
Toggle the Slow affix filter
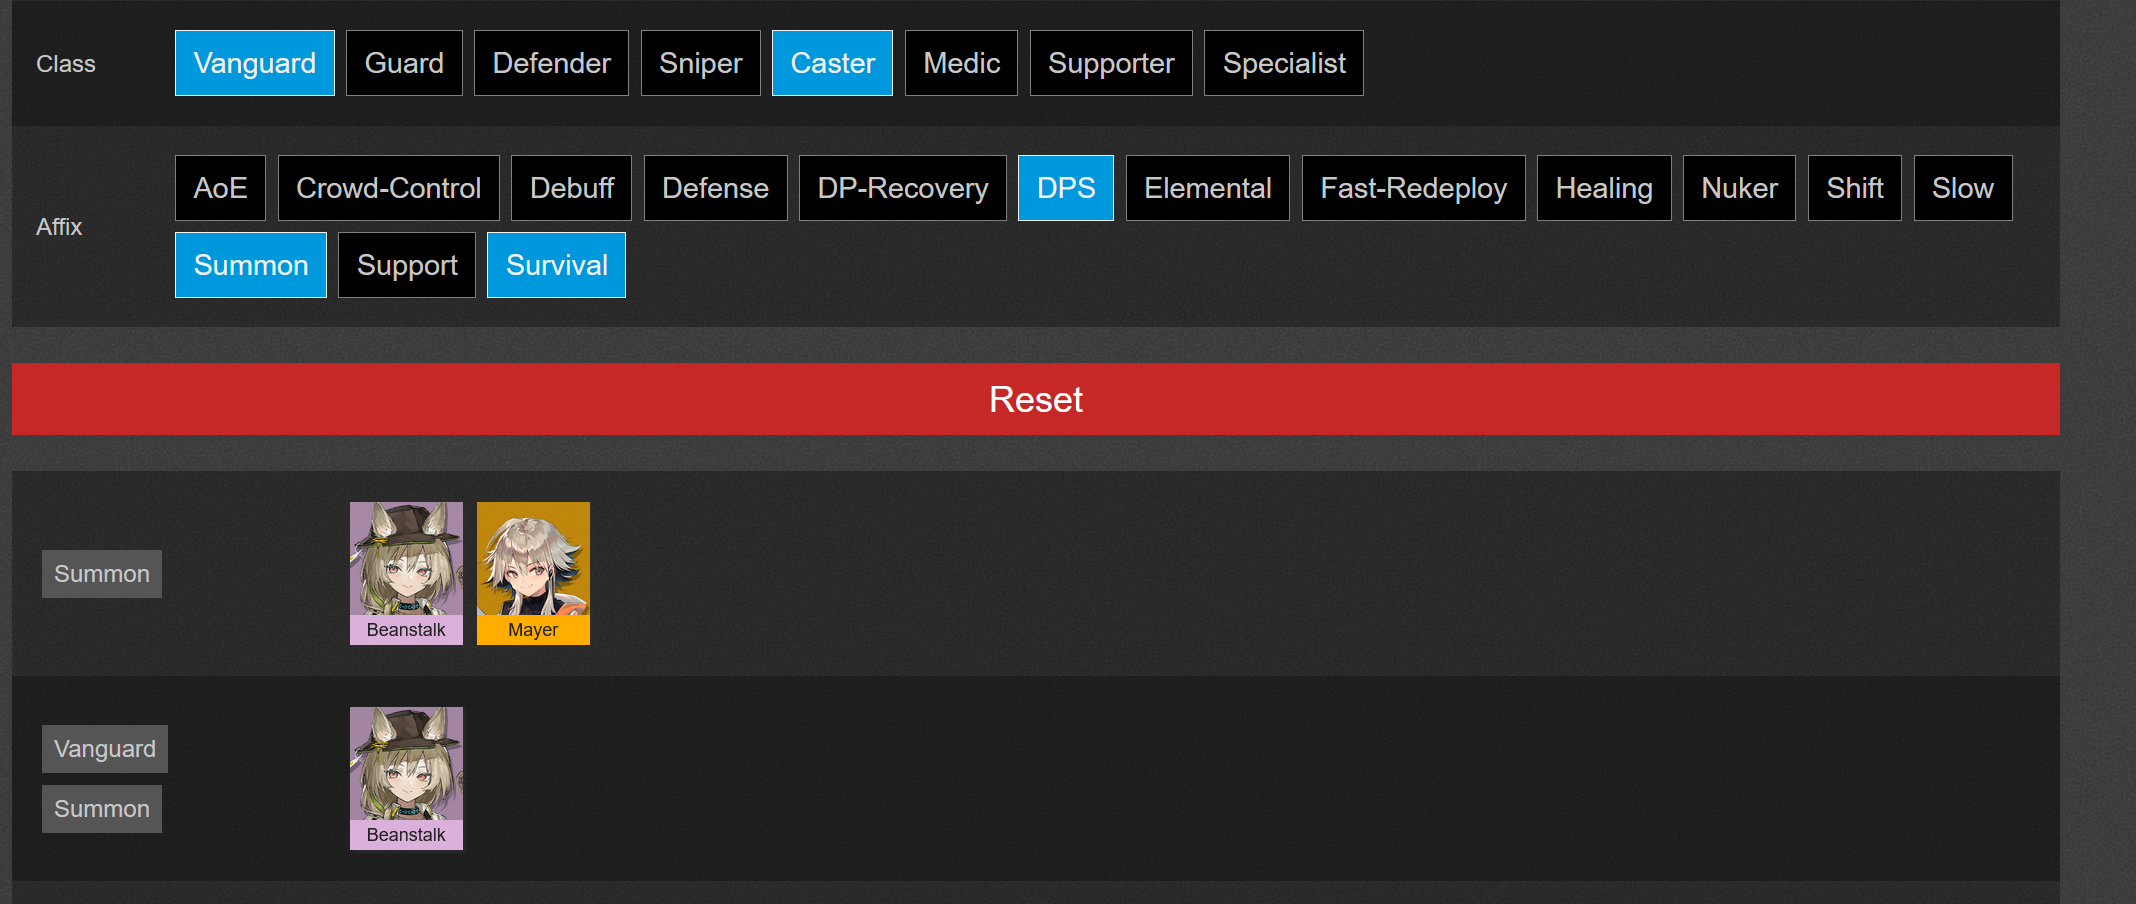click(1962, 188)
